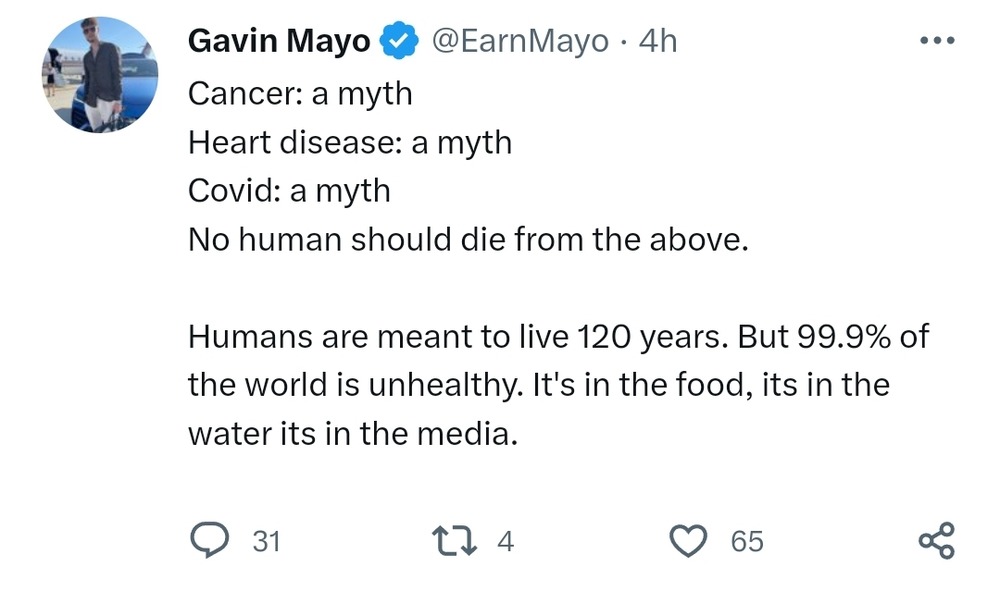1000x591 pixels.
Task: Click the 'Heart disease: a myth' line
Action: [x=350, y=142]
